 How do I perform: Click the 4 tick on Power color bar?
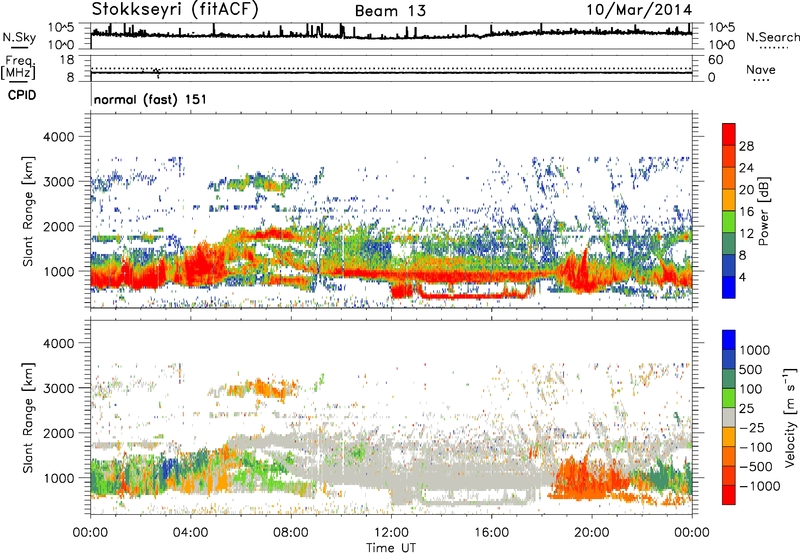click(744, 277)
